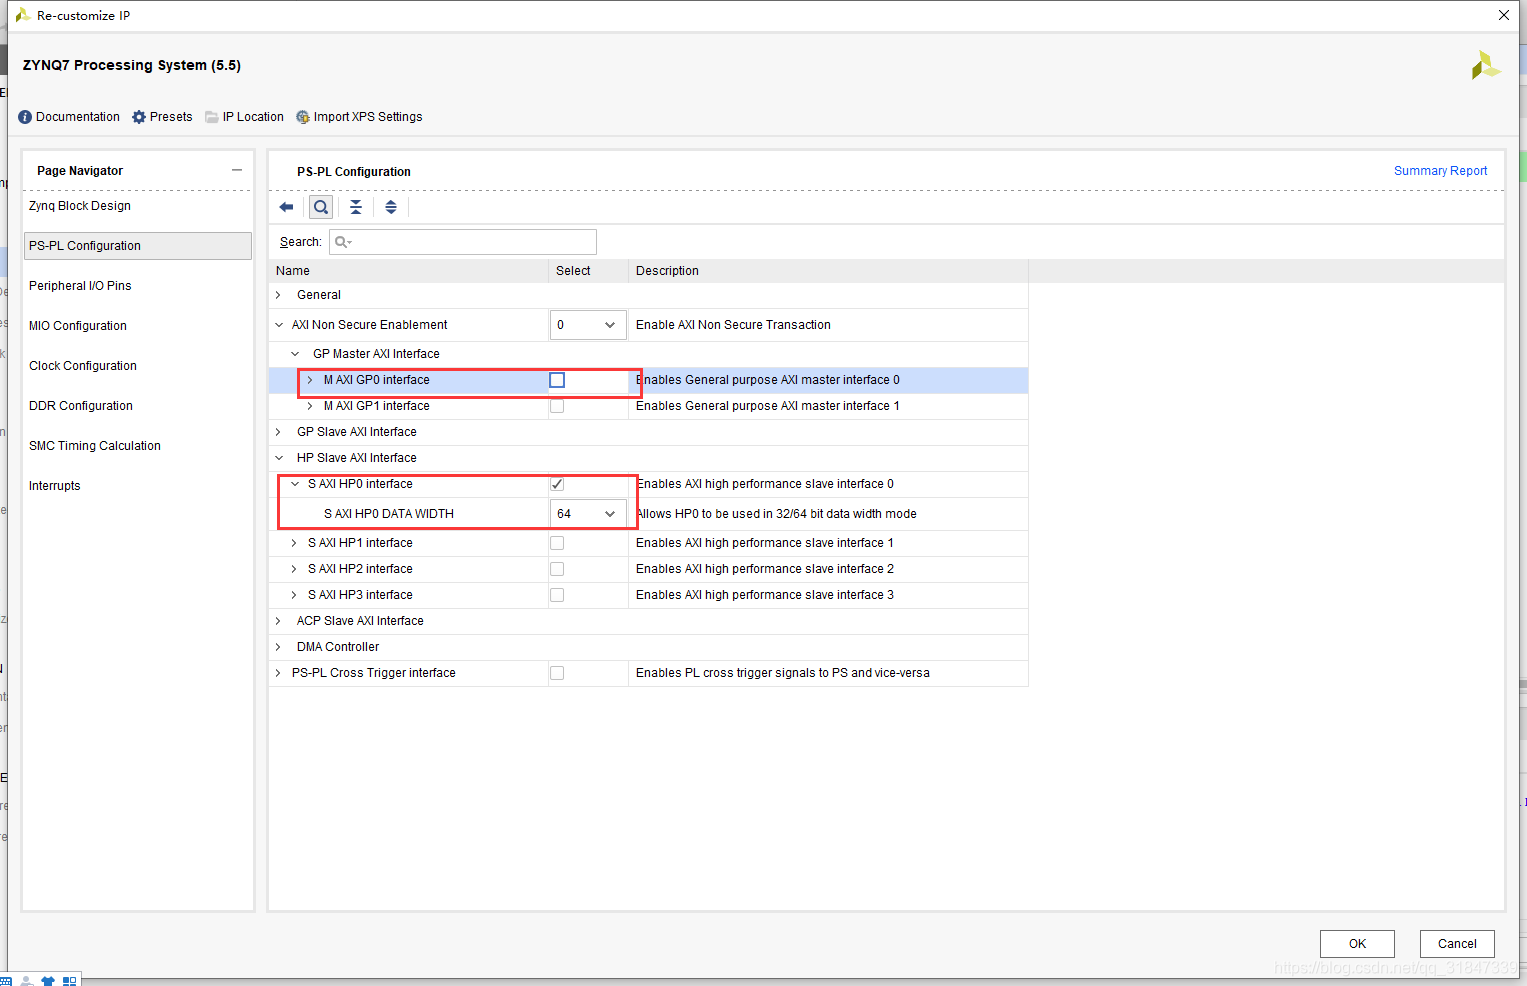Expand S AXI HP1 interface row
This screenshot has width=1527, height=986.
(x=294, y=543)
